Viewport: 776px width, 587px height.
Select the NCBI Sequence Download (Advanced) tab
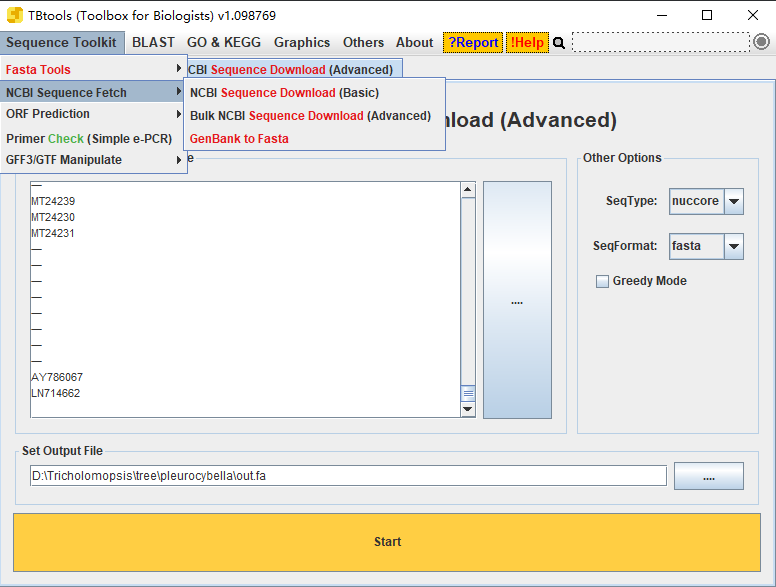point(294,69)
